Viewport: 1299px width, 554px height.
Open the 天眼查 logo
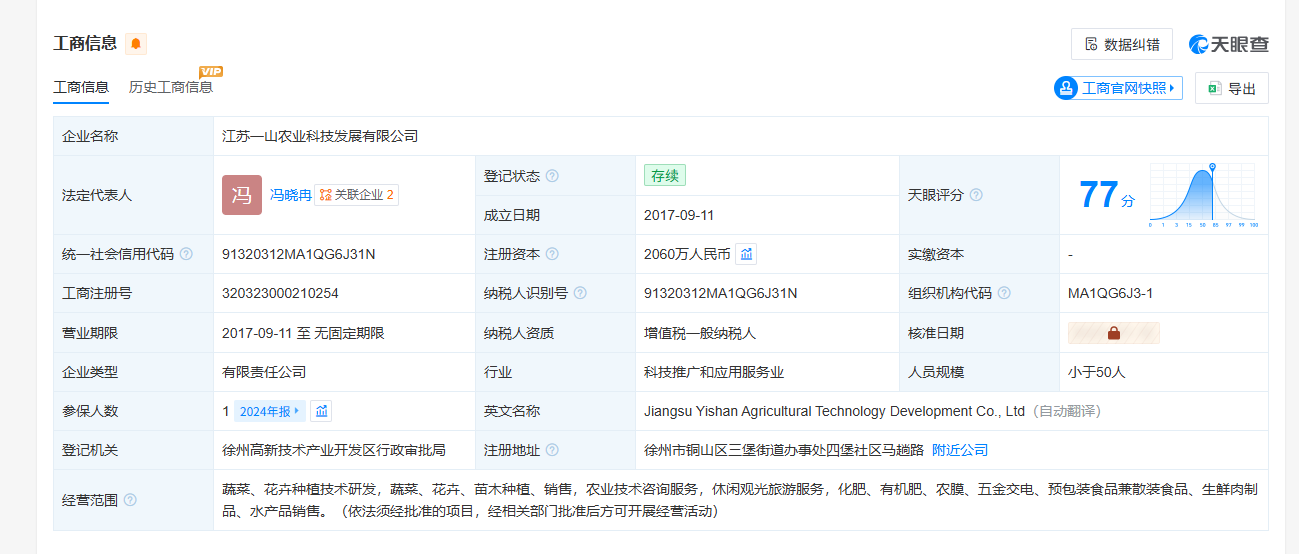tap(1229, 44)
